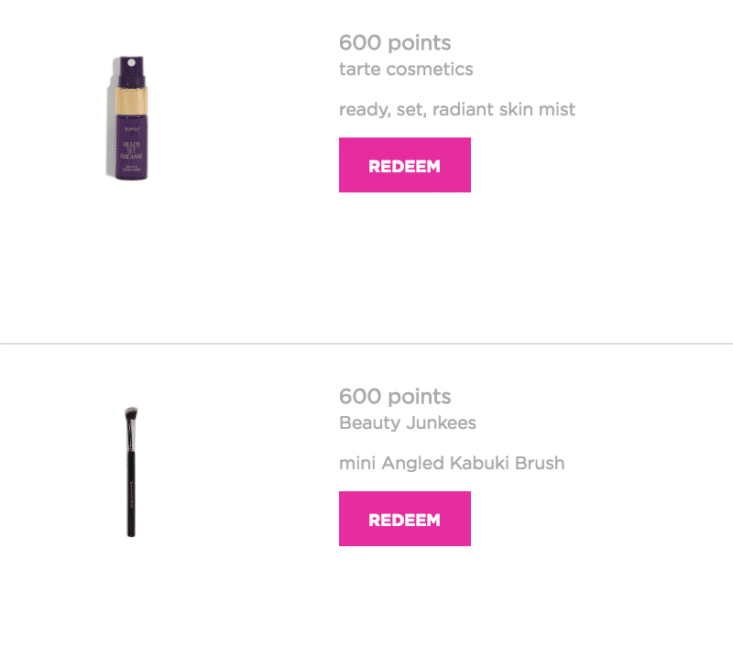
Task: Select the ready, set, radiant skin mist title
Action: coord(457,109)
